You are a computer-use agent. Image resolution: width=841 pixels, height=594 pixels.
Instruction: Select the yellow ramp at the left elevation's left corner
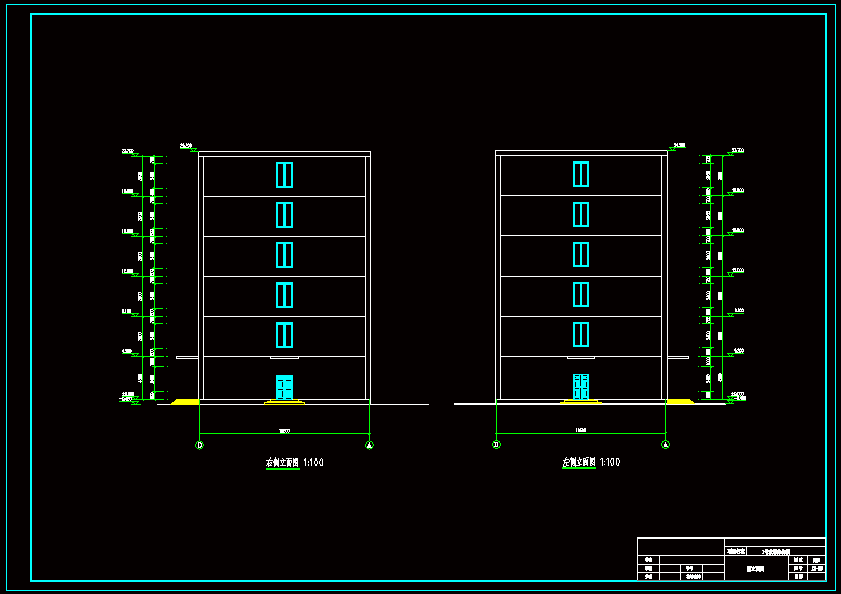(186, 401)
